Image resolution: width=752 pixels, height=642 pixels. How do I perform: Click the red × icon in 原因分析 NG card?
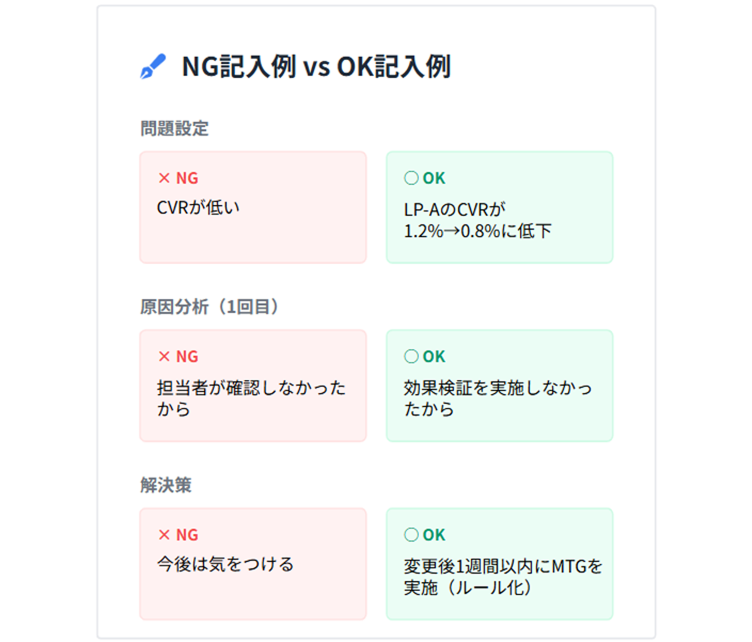coord(165,356)
